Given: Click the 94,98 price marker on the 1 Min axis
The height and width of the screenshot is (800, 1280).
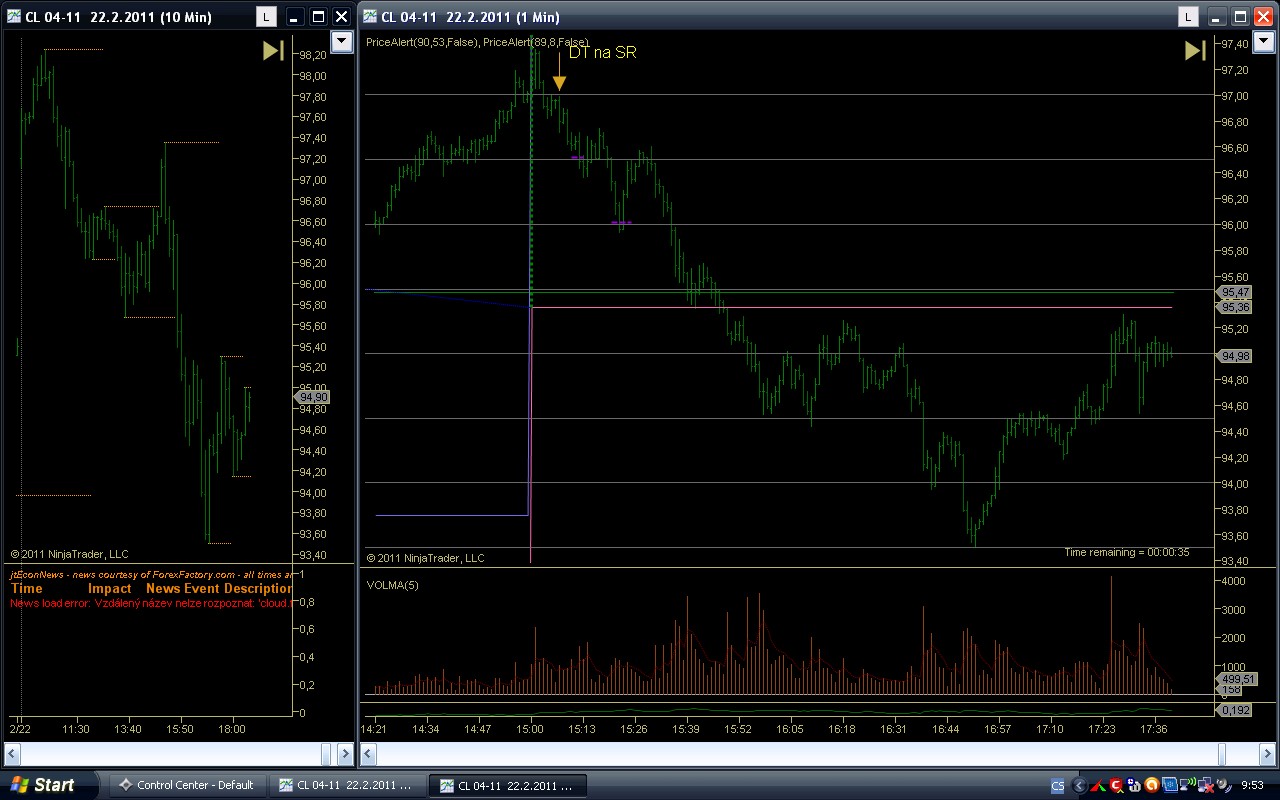Looking at the screenshot, I should pyautogui.click(x=1235, y=356).
